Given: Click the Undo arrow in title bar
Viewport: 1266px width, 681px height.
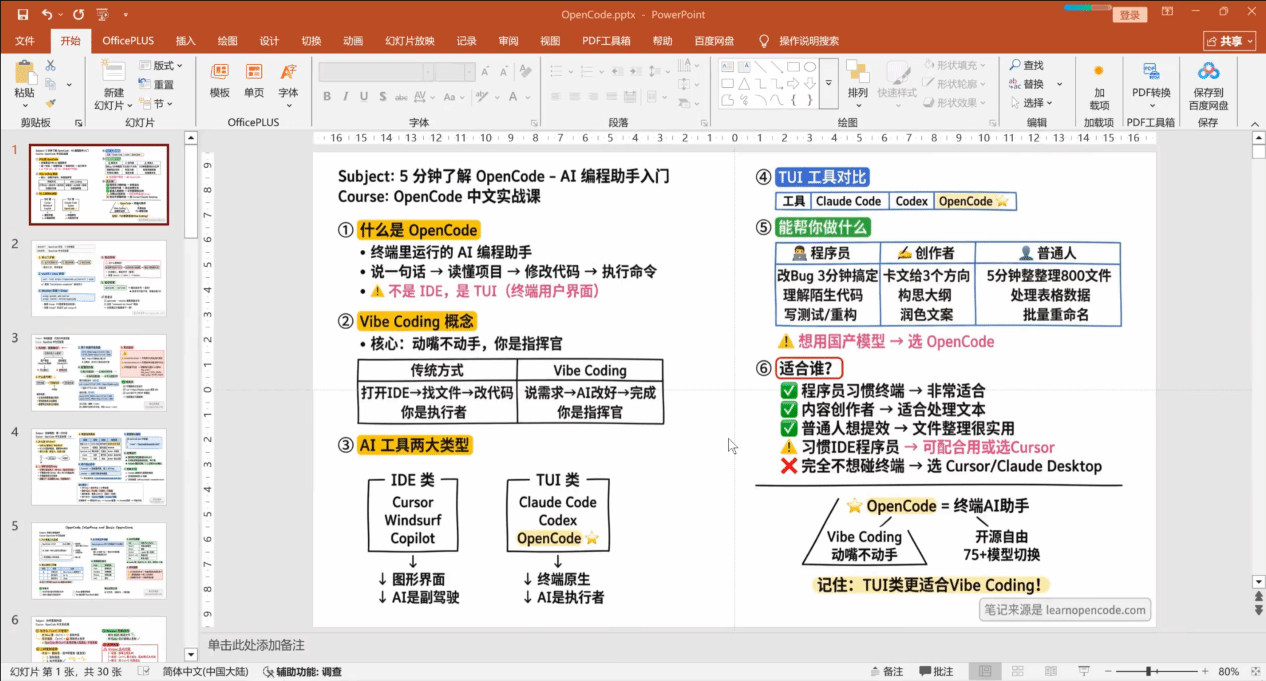Looking at the screenshot, I should tap(47, 15).
